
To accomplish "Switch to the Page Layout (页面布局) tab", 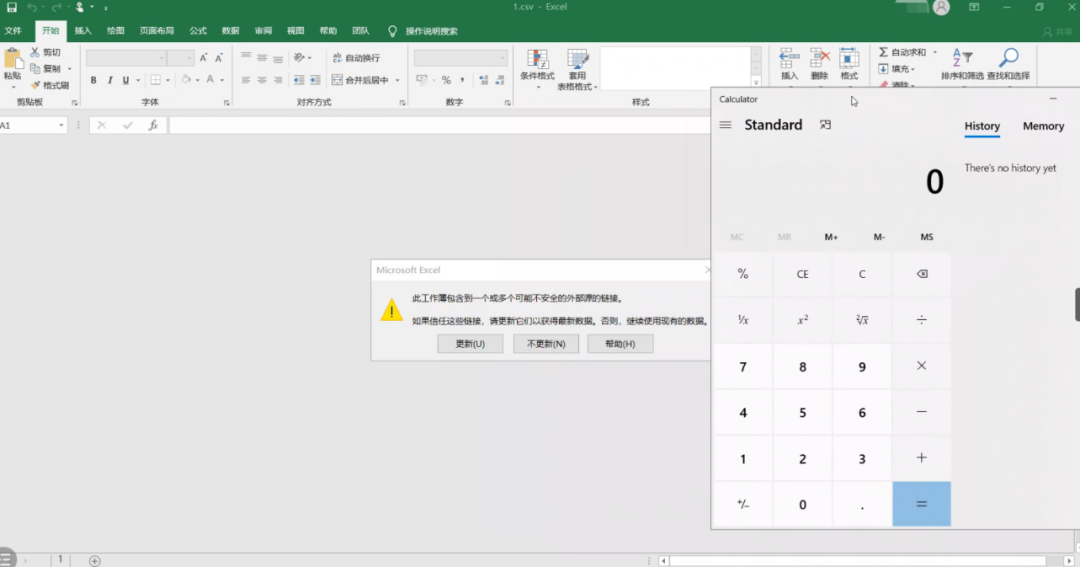I will click(x=157, y=31).
